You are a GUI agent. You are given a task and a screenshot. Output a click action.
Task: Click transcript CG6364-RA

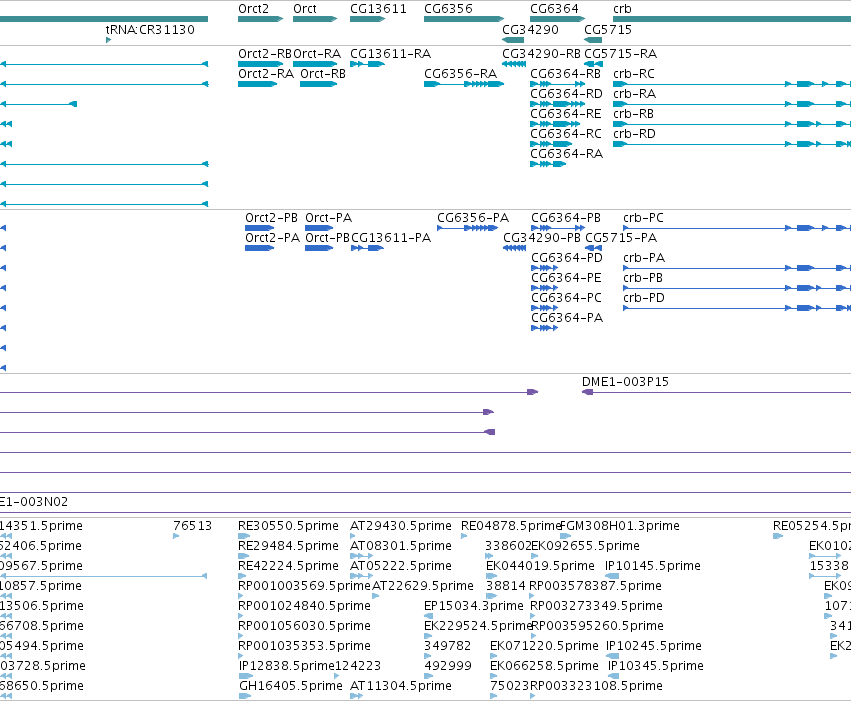point(548,164)
